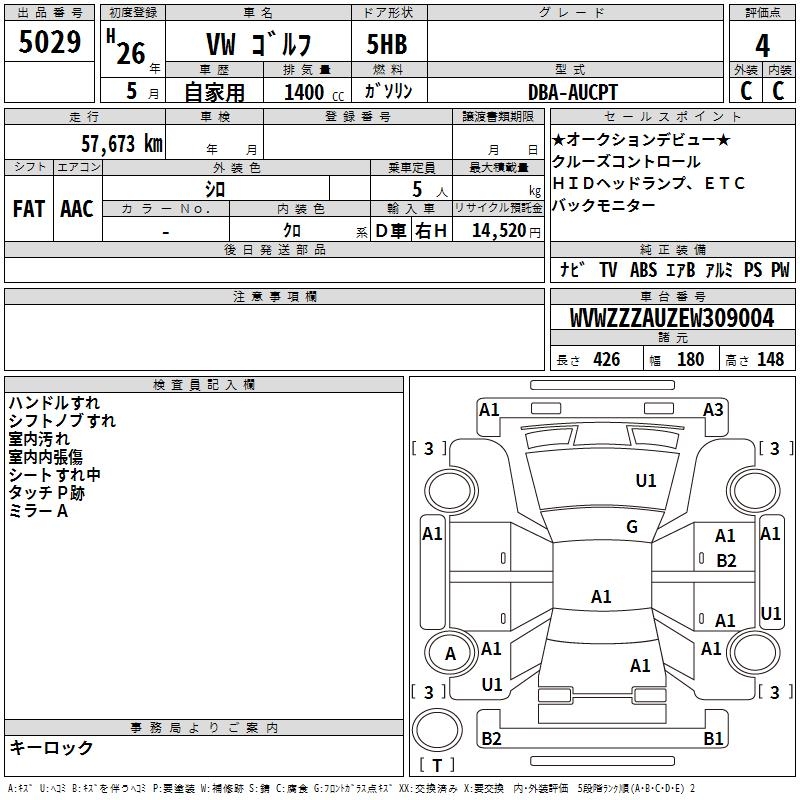This screenshot has height=800, width=800.
Task: Select the G mark on the windshield
Action: (632, 527)
